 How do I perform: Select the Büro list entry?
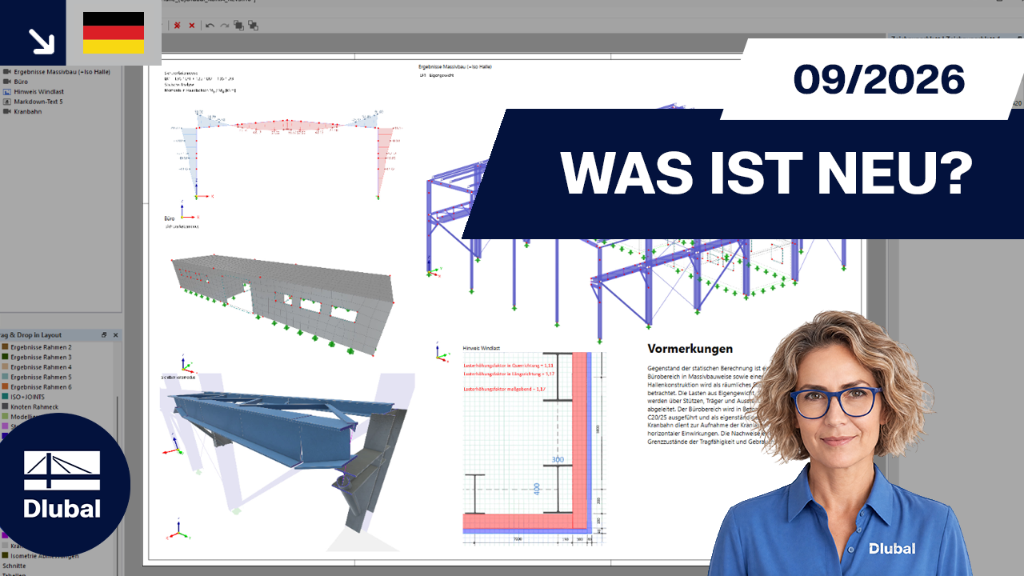click(x=21, y=82)
